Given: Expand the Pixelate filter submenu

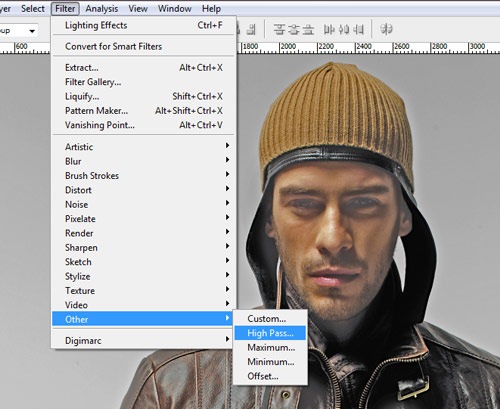Looking at the screenshot, I should pos(143,218).
